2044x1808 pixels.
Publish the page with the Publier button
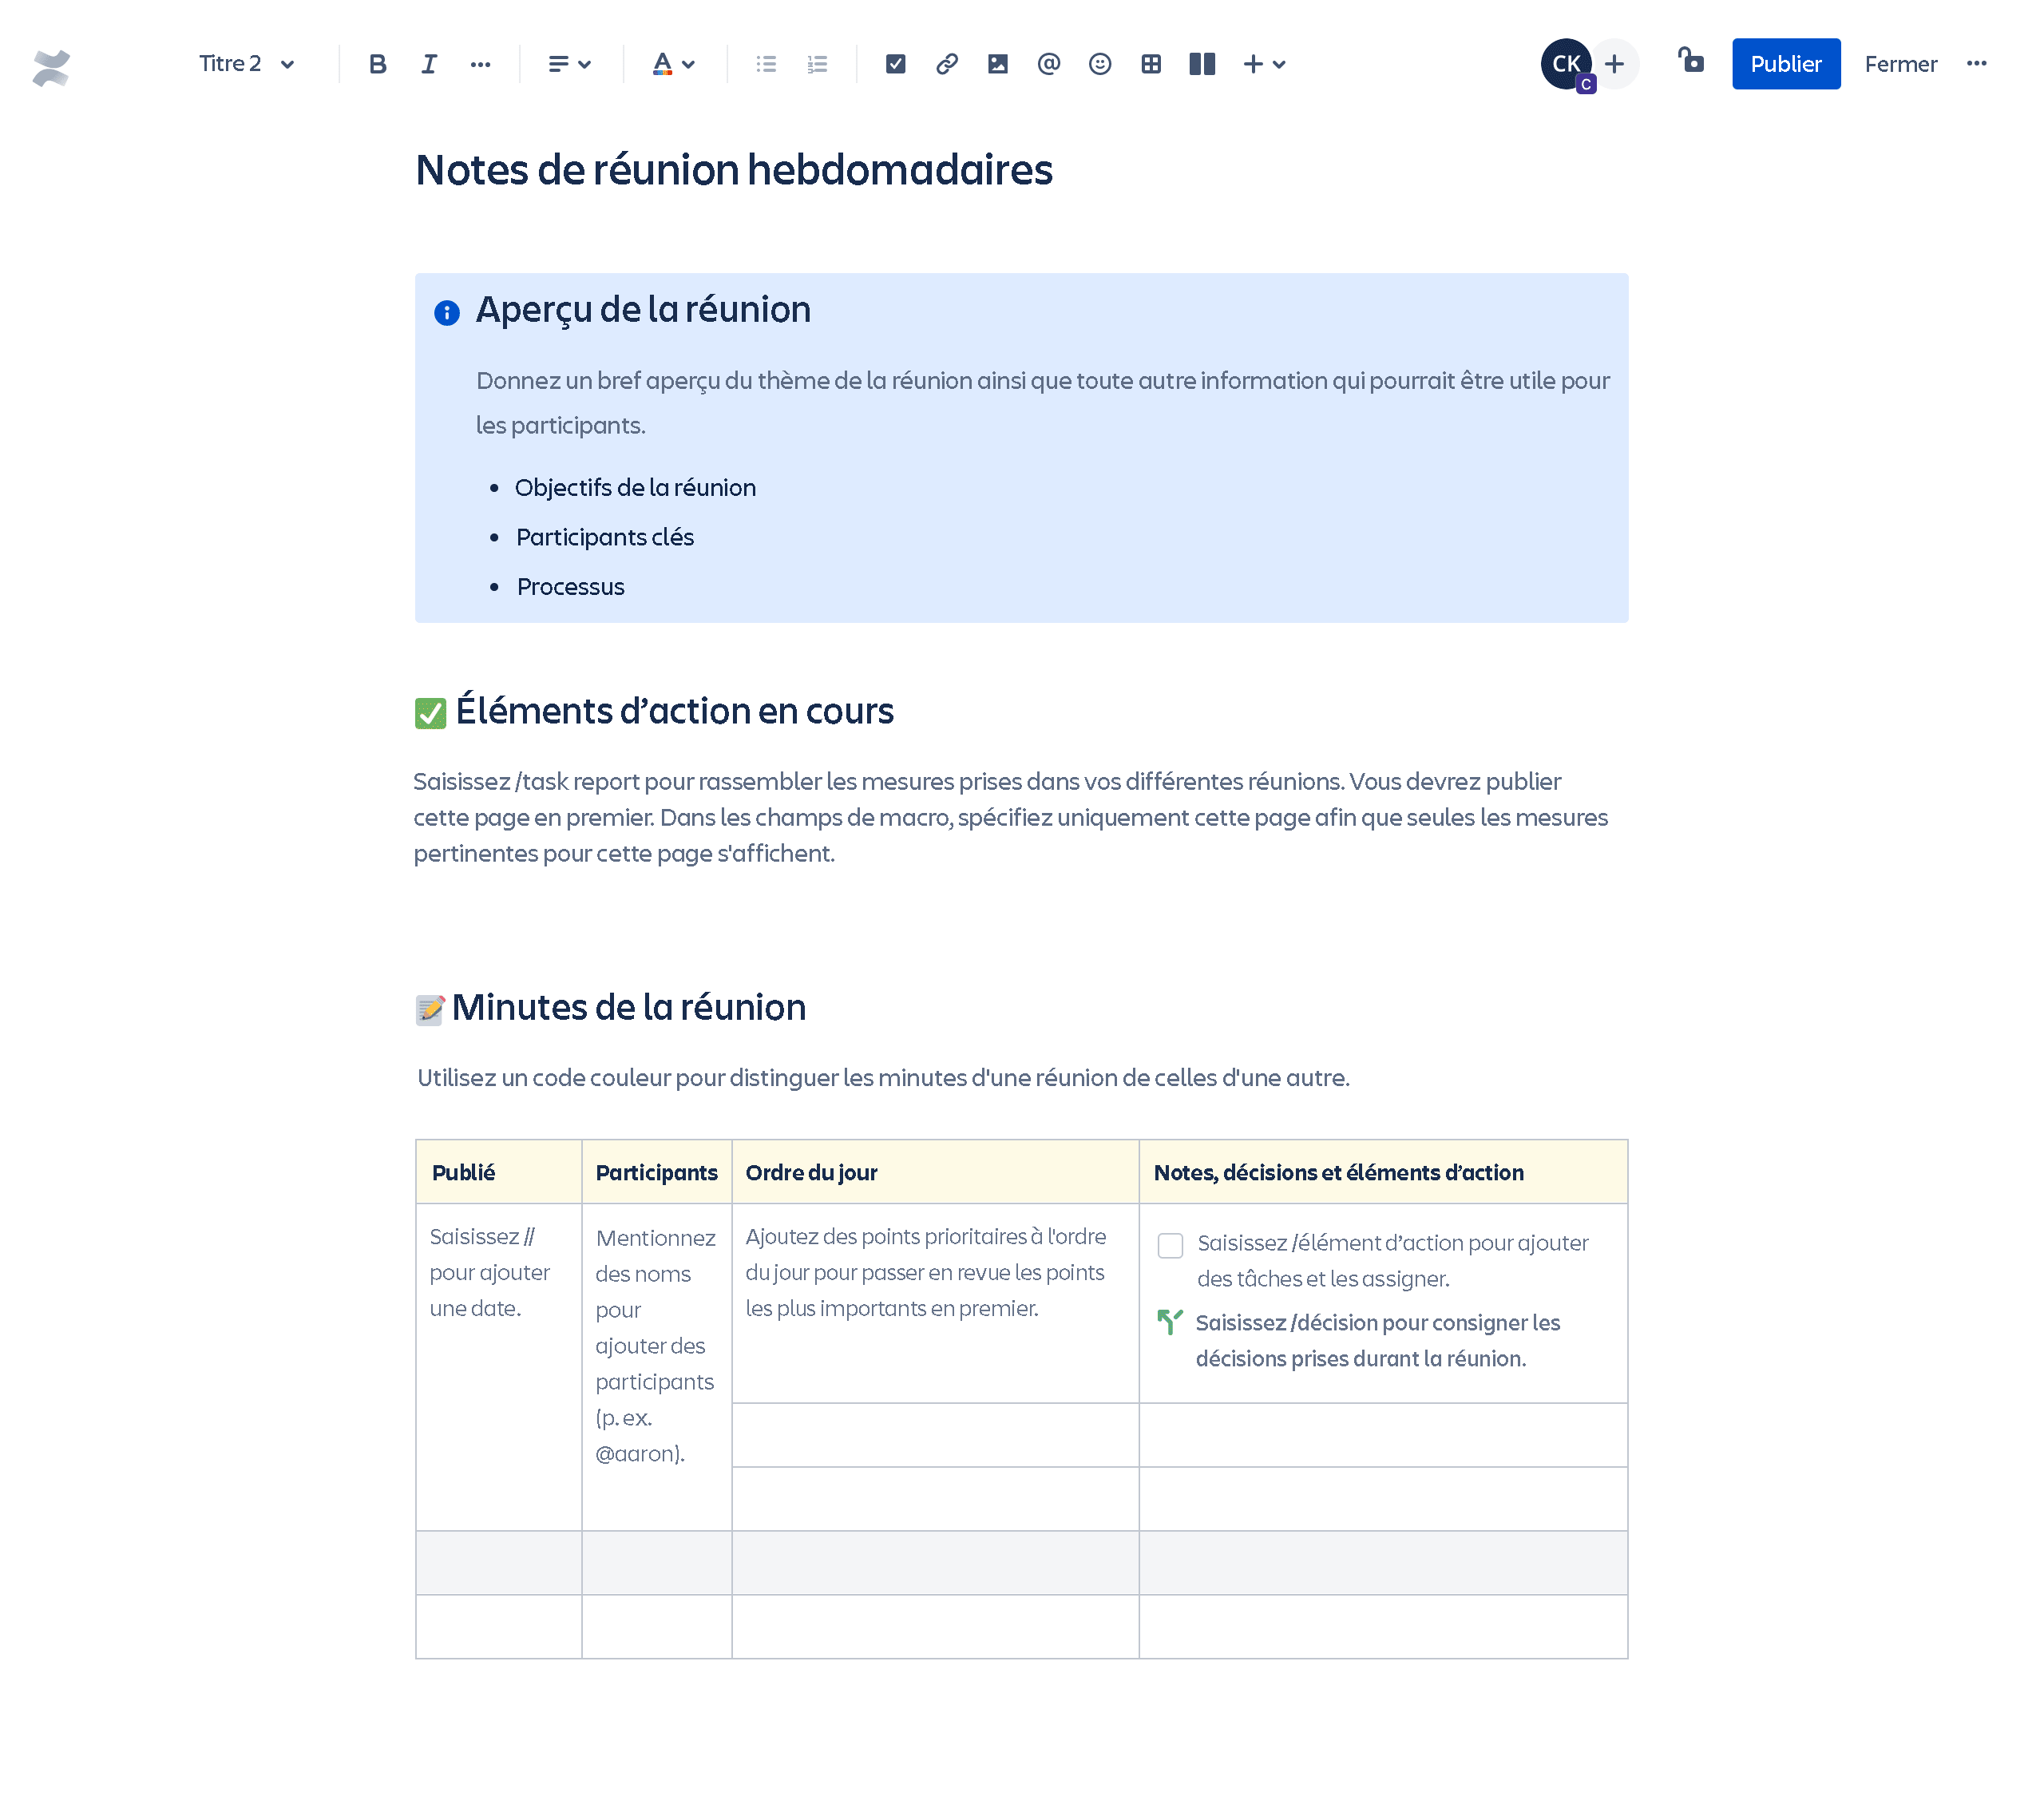click(1786, 63)
